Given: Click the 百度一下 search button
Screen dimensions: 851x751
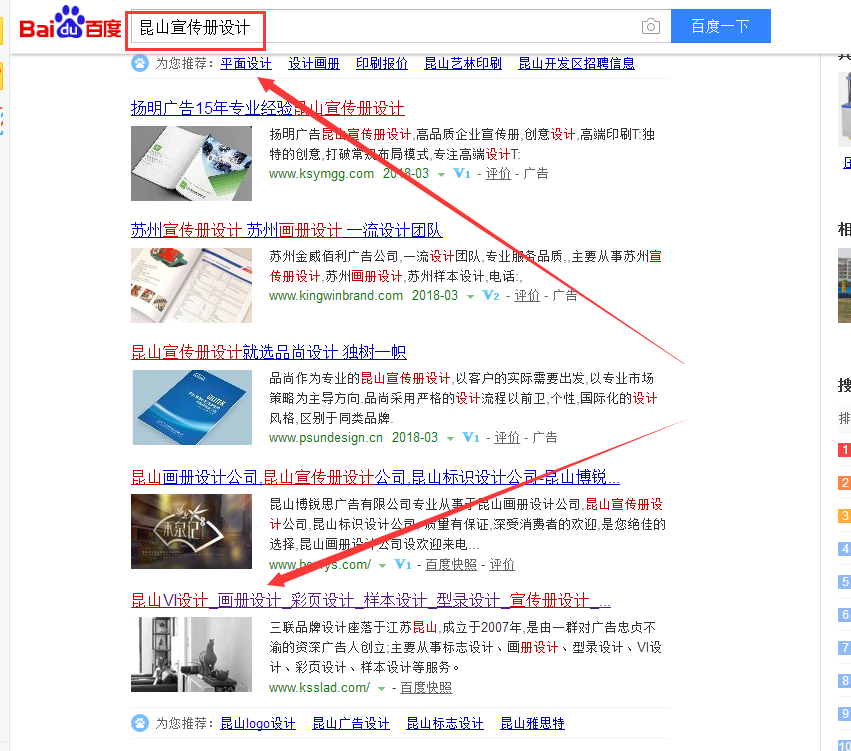Looking at the screenshot, I should point(721,26).
